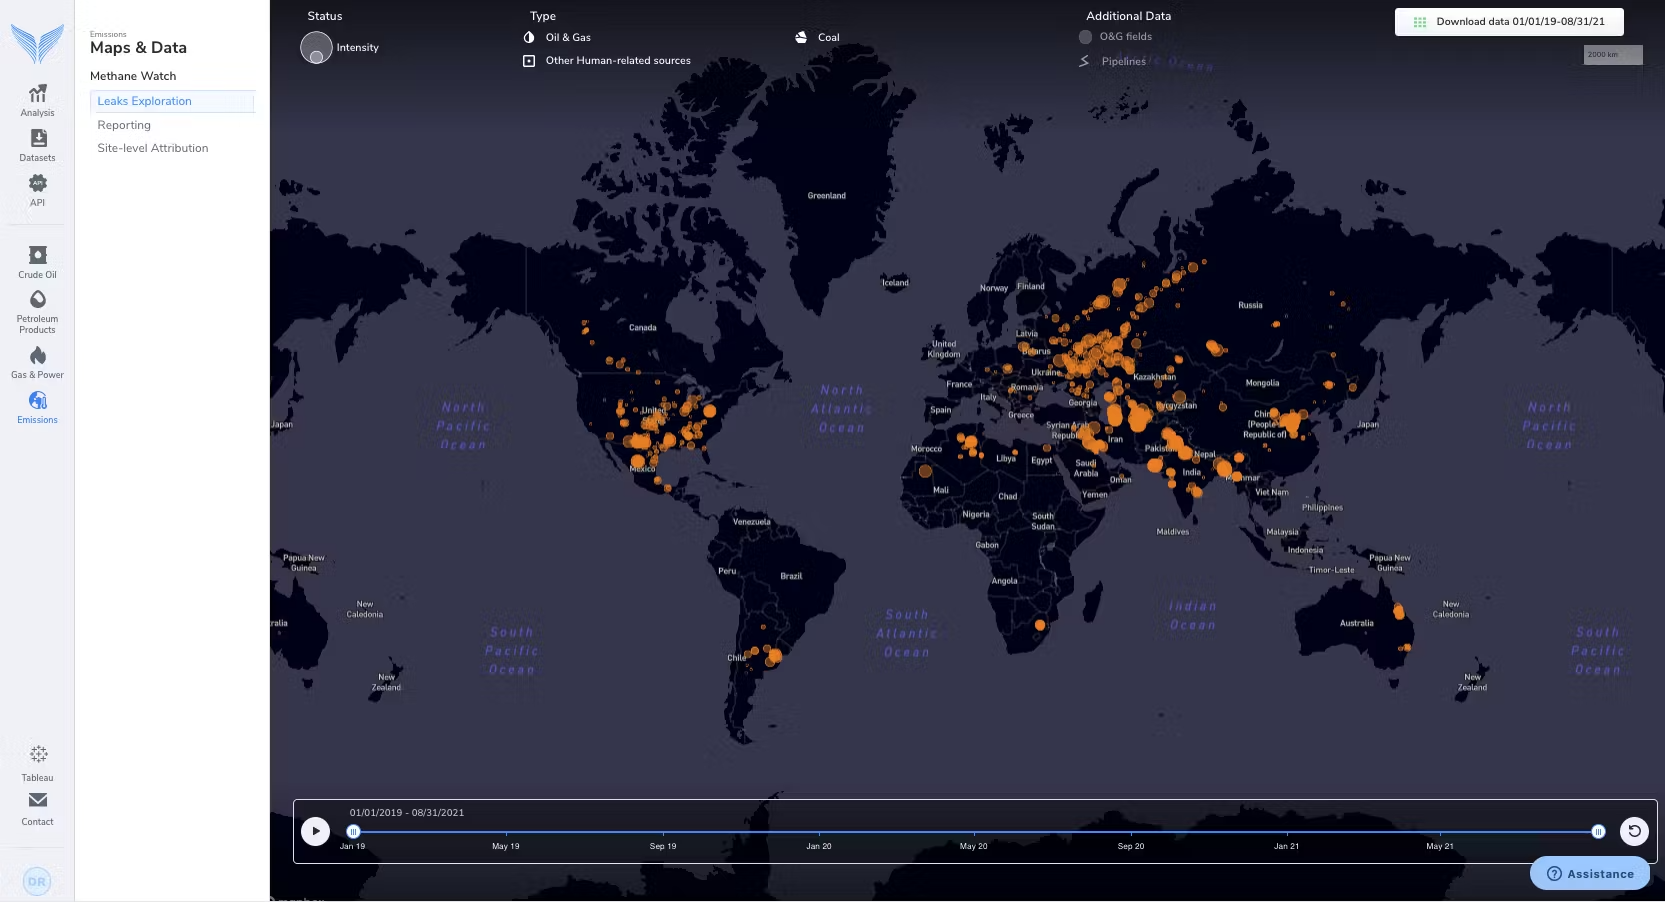Switch to the Reporting menu item
Image resolution: width=1665 pixels, height=902 pixels.
coord(124,125)
